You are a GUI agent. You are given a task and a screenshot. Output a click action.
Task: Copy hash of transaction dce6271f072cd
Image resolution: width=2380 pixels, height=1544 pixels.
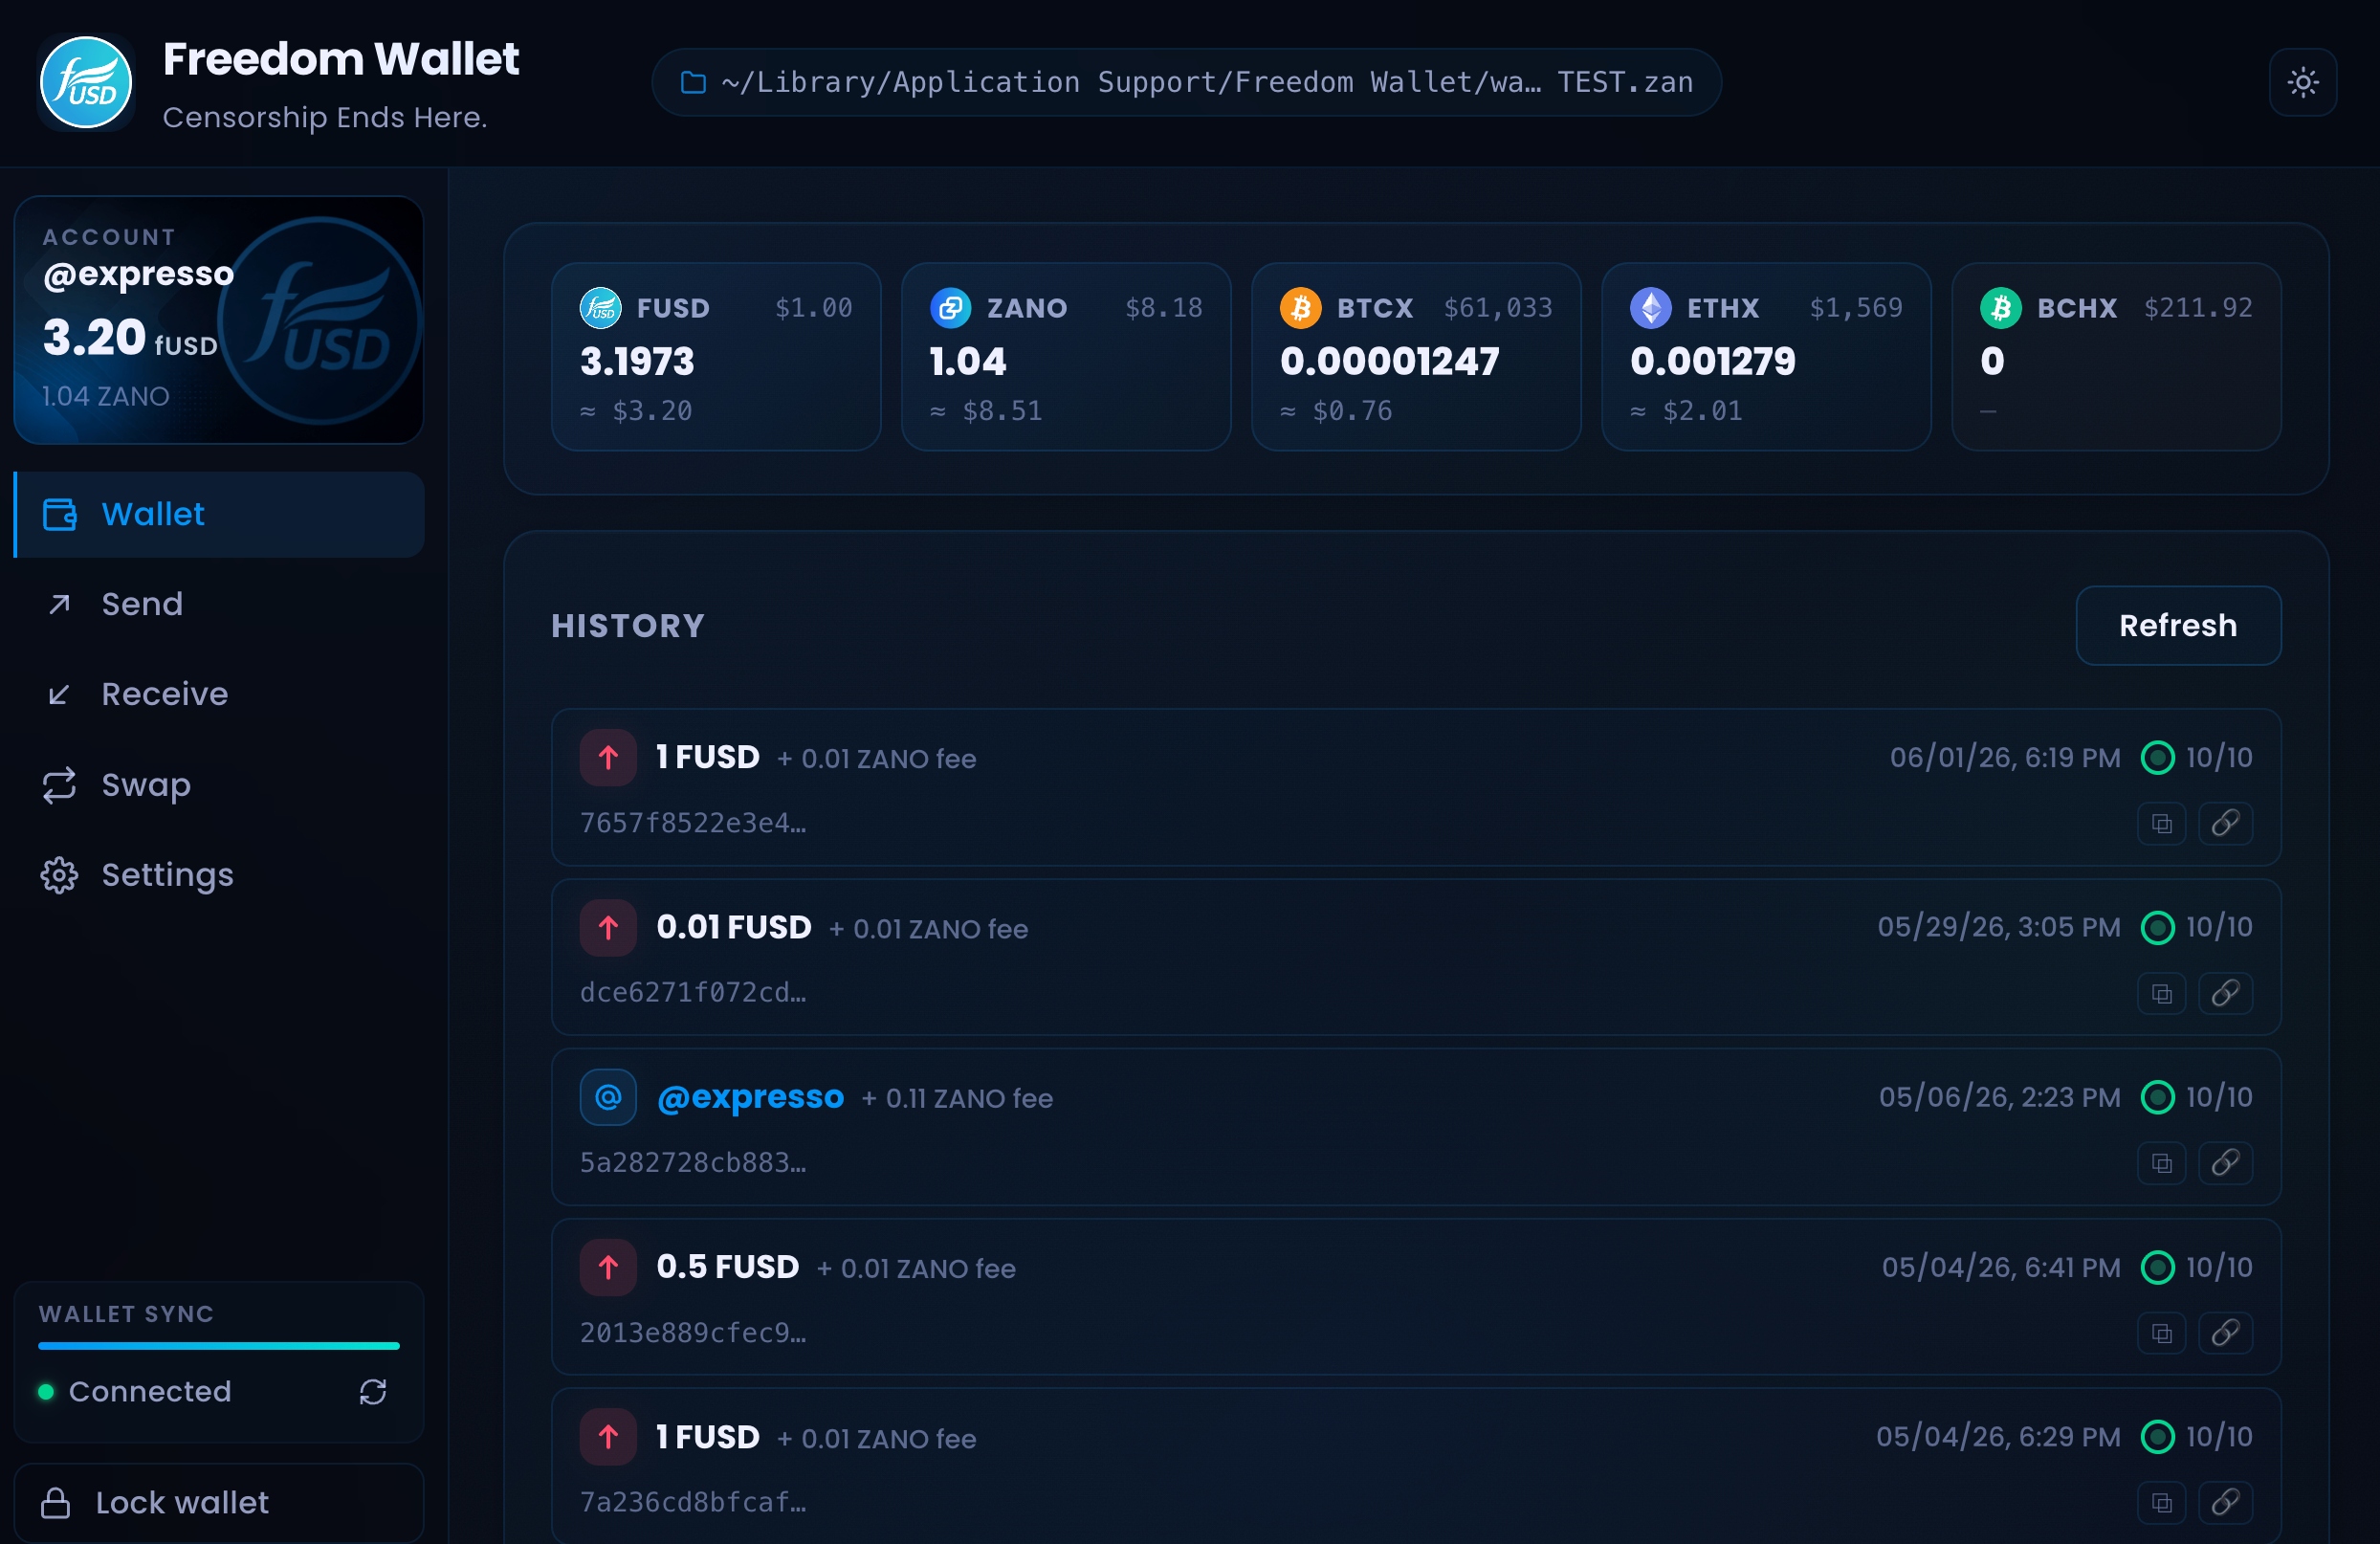pyautogui.click(x=2162, y=994)
